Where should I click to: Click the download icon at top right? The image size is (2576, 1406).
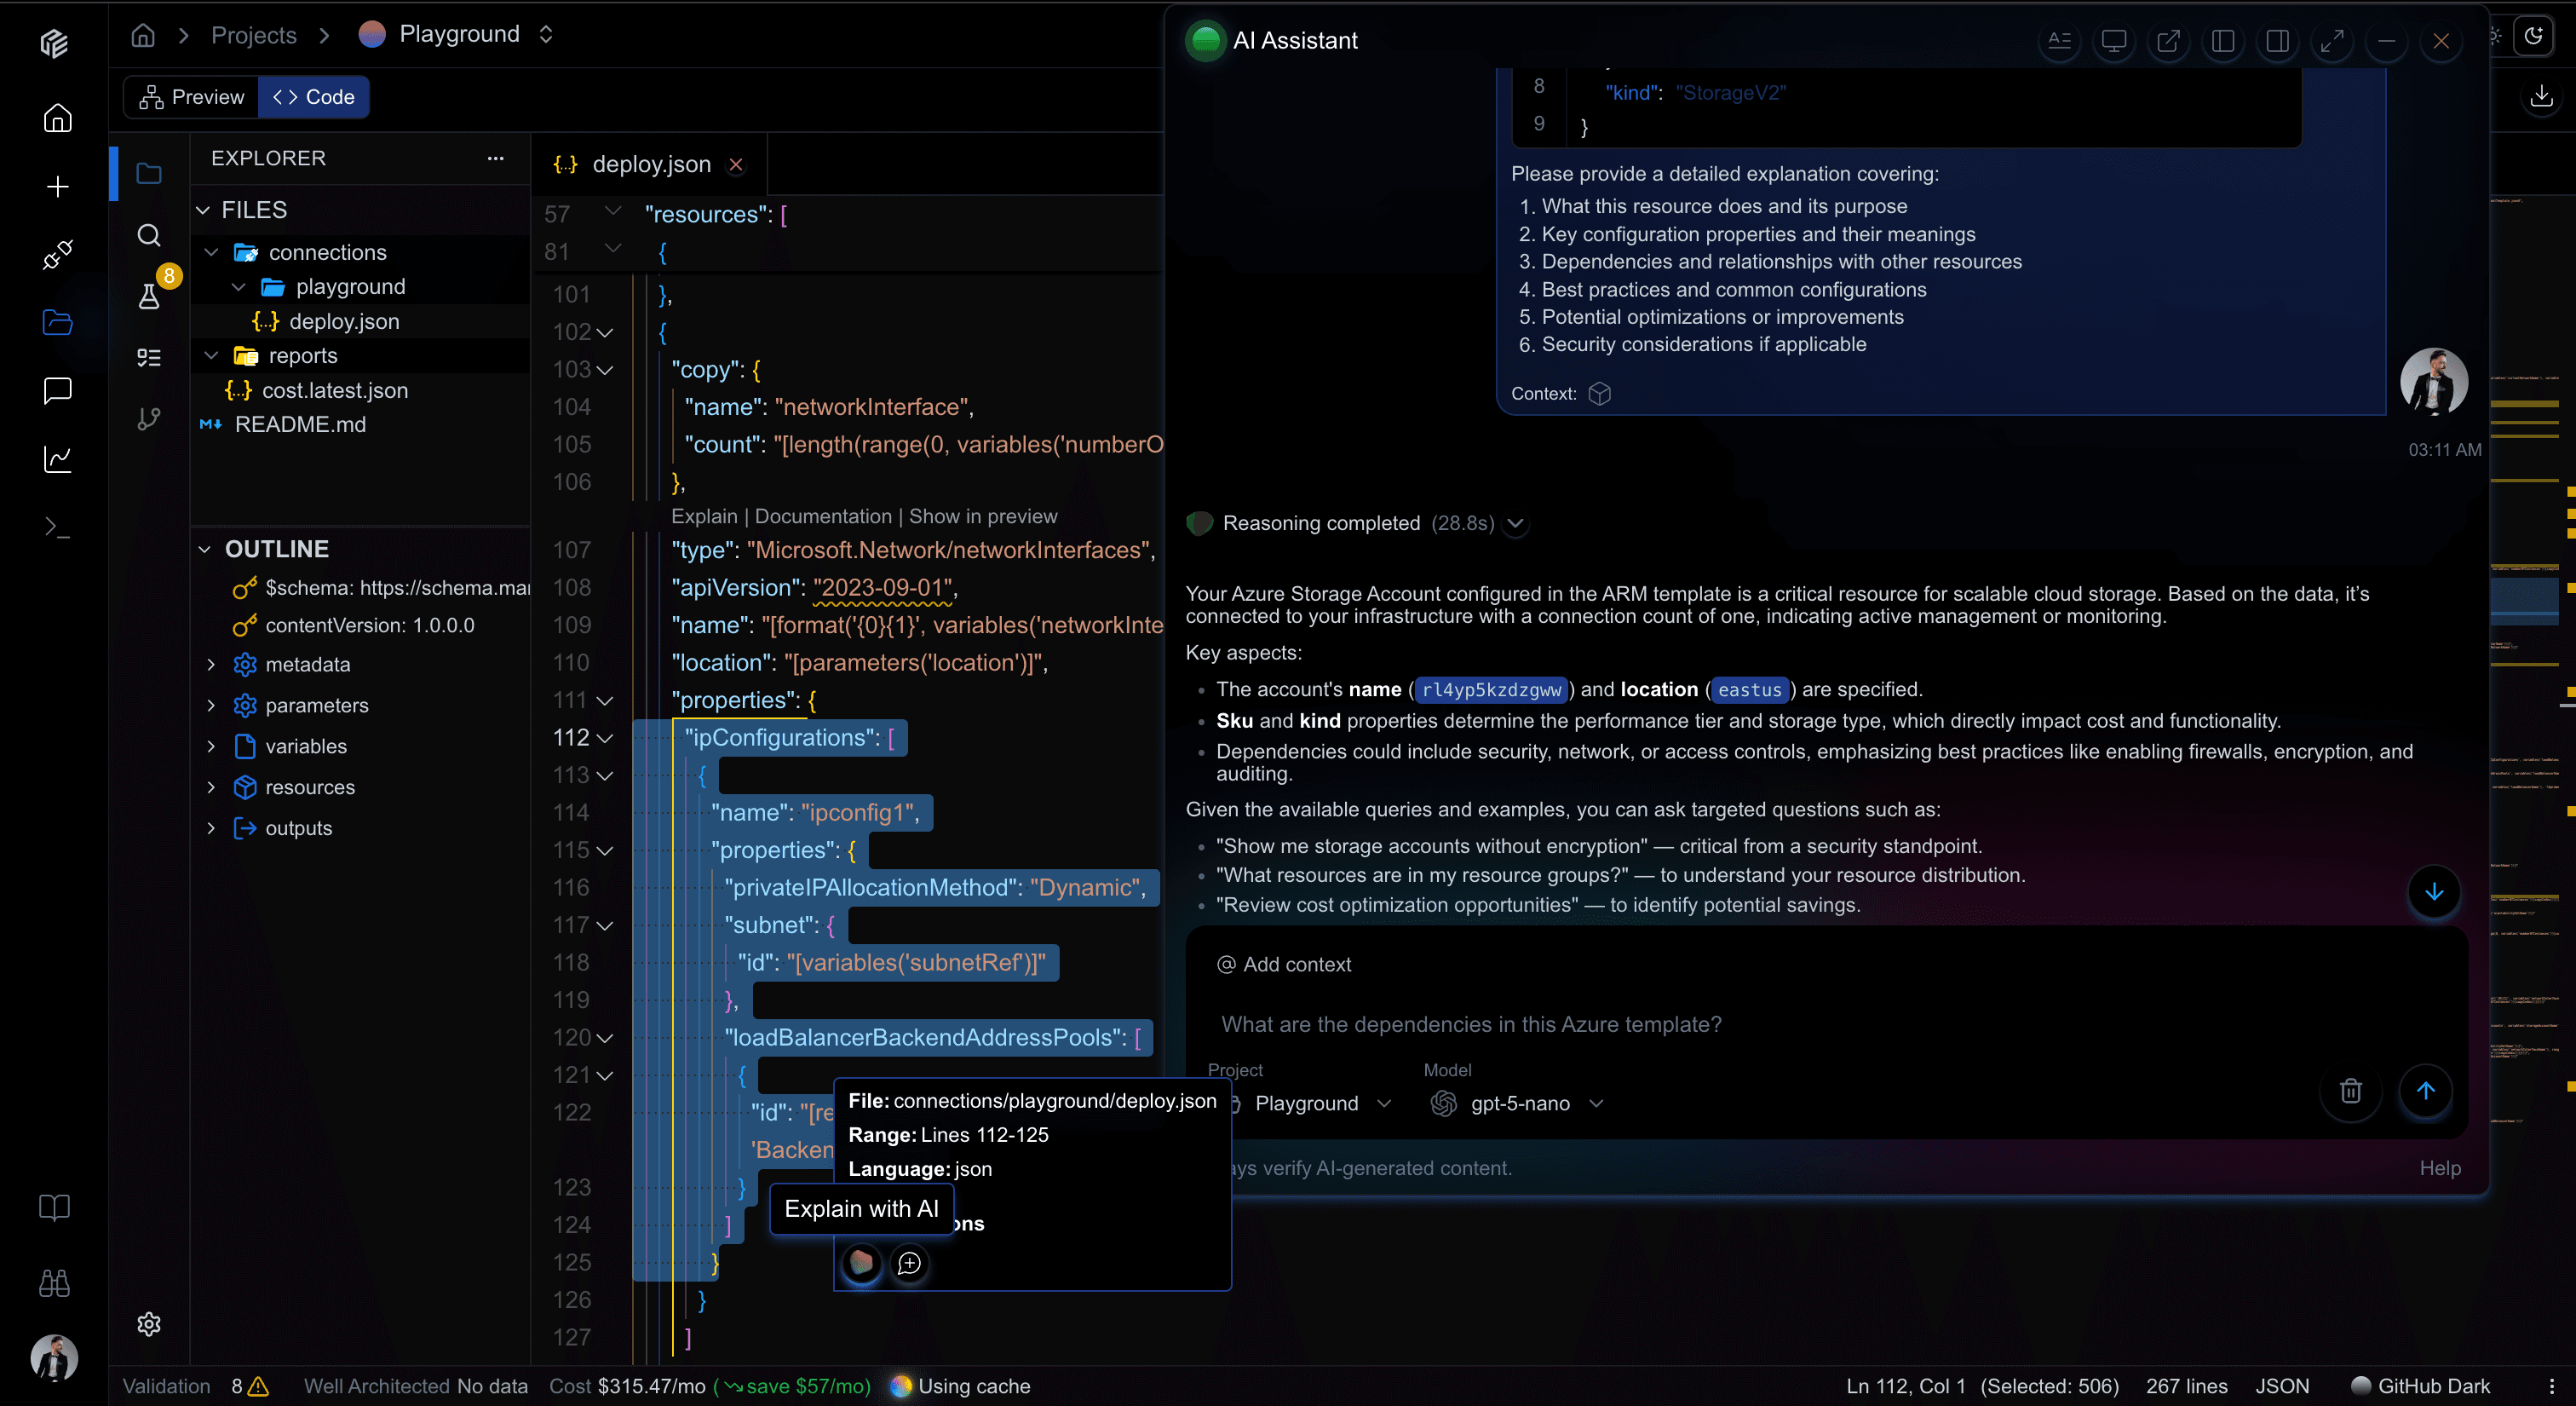[x=2542, y=96]
